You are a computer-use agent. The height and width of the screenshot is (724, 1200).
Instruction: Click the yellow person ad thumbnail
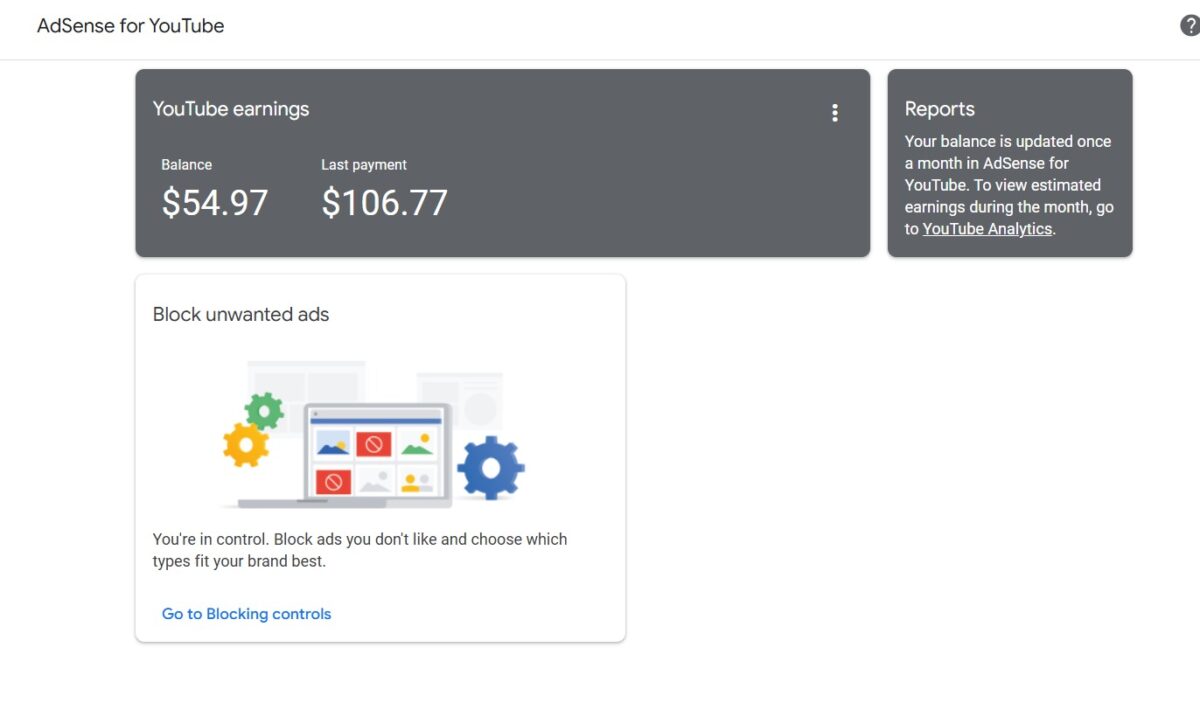coord(416,482)
